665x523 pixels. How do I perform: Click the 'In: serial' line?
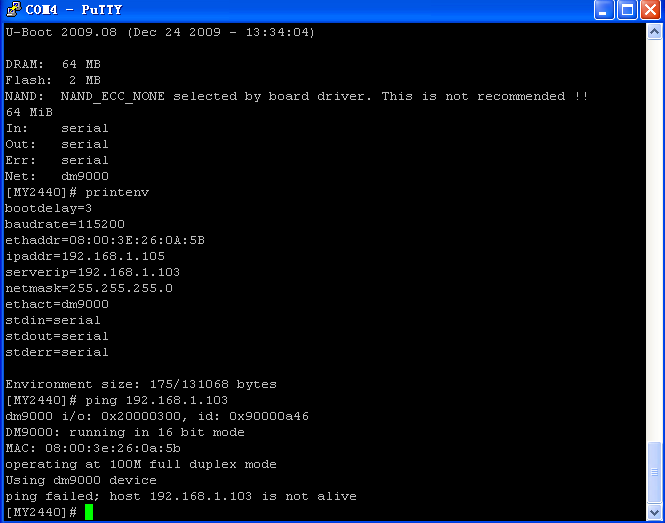57,129
